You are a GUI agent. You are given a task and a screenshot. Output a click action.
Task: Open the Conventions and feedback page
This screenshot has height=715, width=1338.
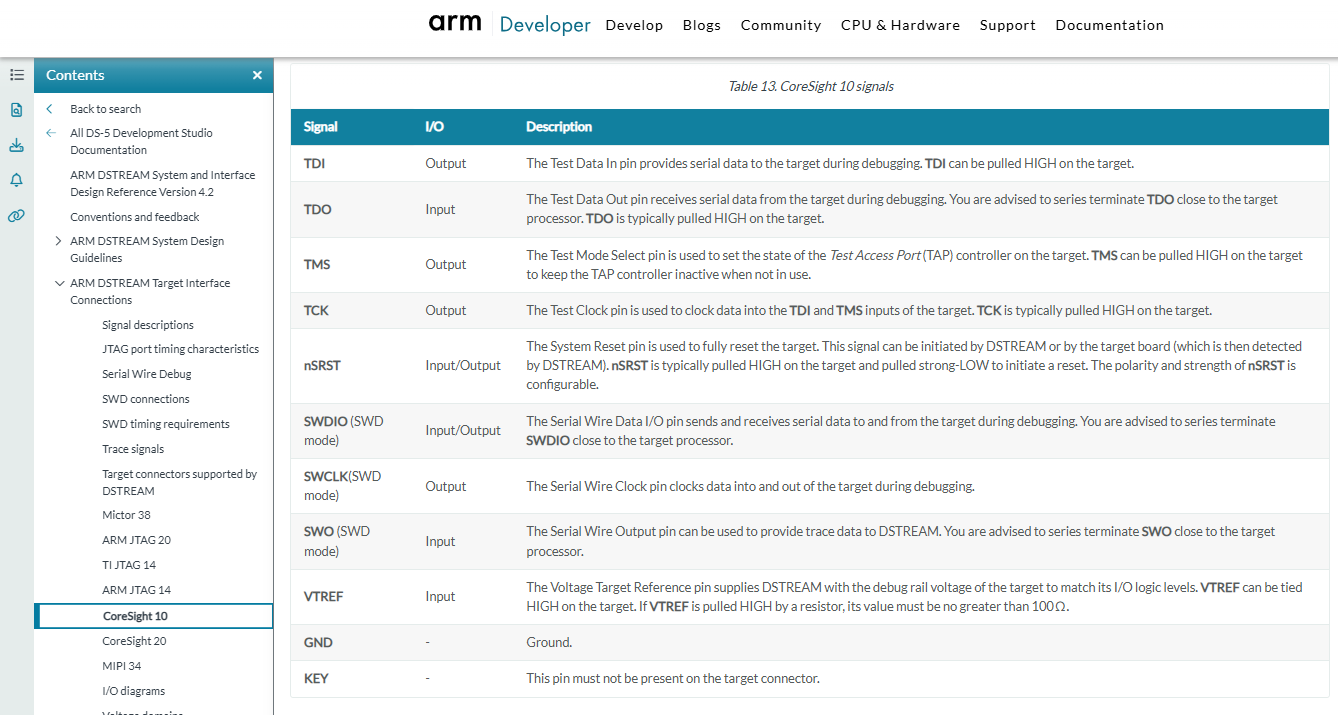point(135,217)
